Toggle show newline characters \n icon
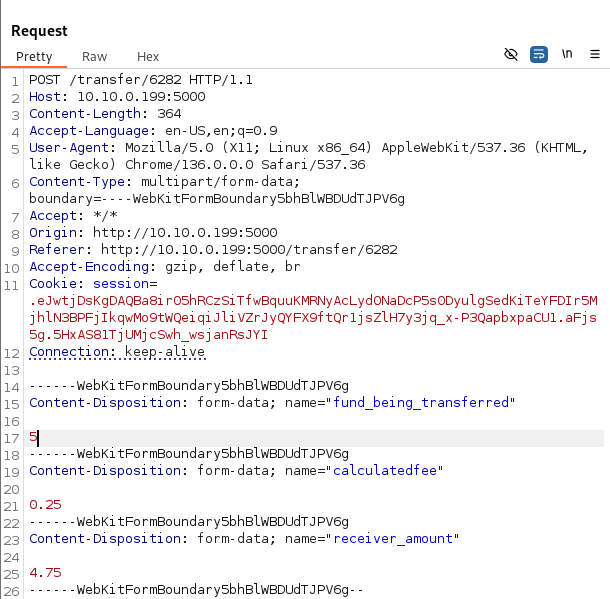The image size is (610, 599). pos(567,54)
